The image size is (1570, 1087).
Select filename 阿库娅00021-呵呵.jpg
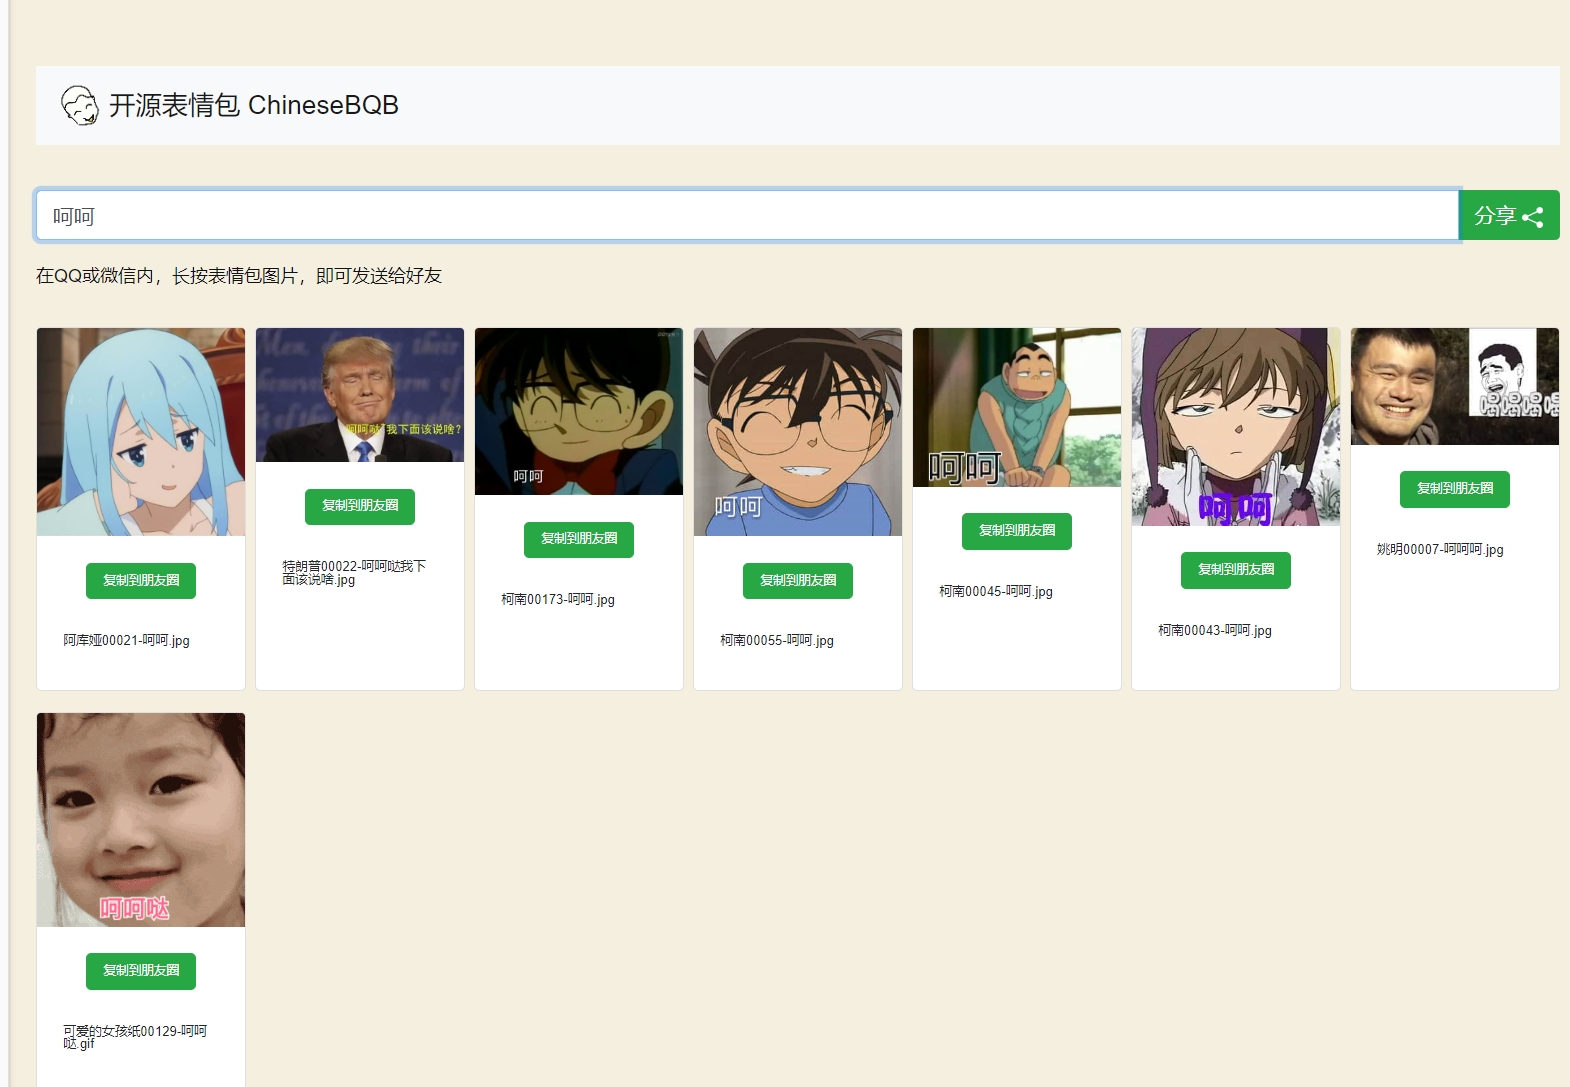[126, 641]
